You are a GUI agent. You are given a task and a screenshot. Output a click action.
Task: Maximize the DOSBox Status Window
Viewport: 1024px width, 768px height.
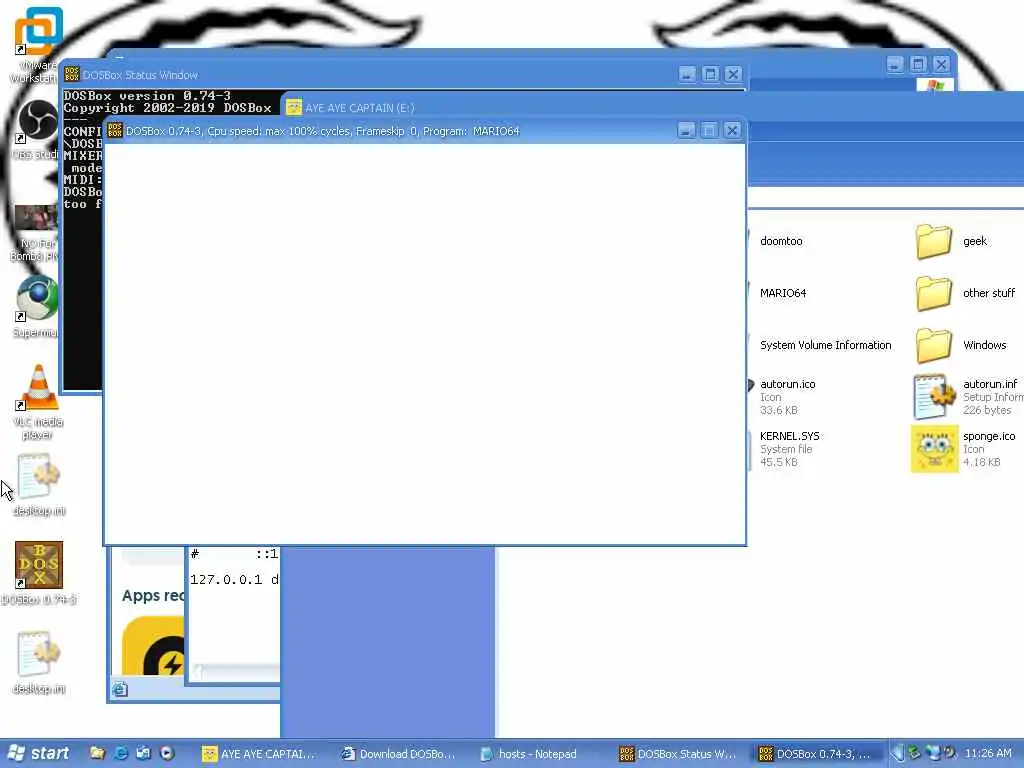point(711,74)
